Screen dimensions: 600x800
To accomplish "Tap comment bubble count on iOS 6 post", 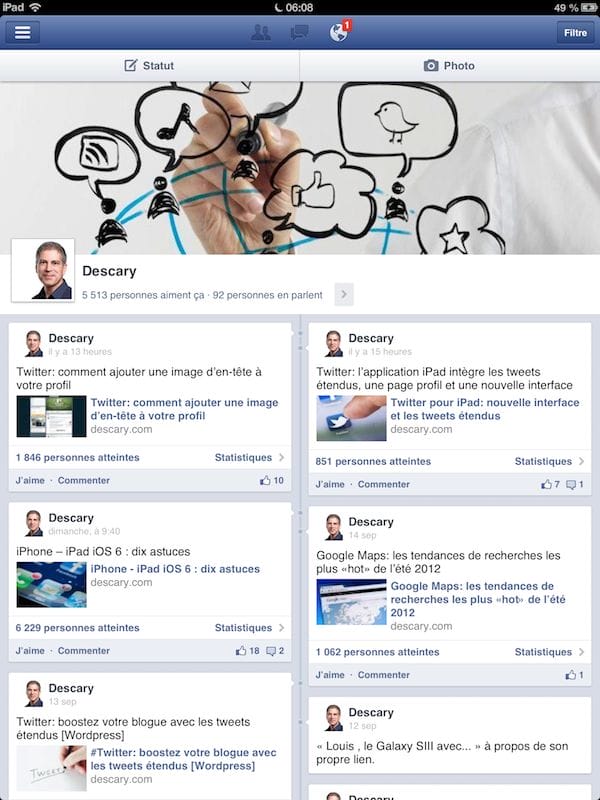I will (x=276, y=651).
